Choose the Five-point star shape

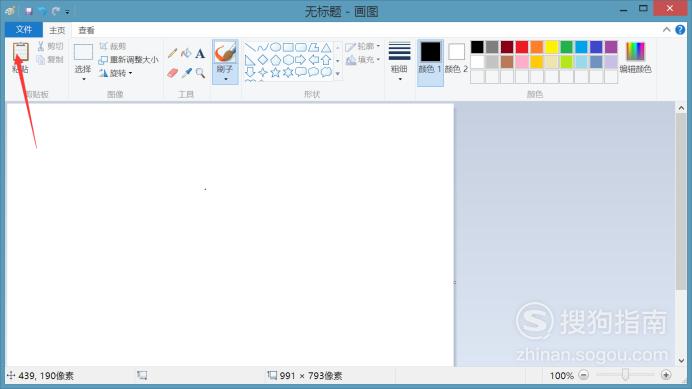coord(275,72)
